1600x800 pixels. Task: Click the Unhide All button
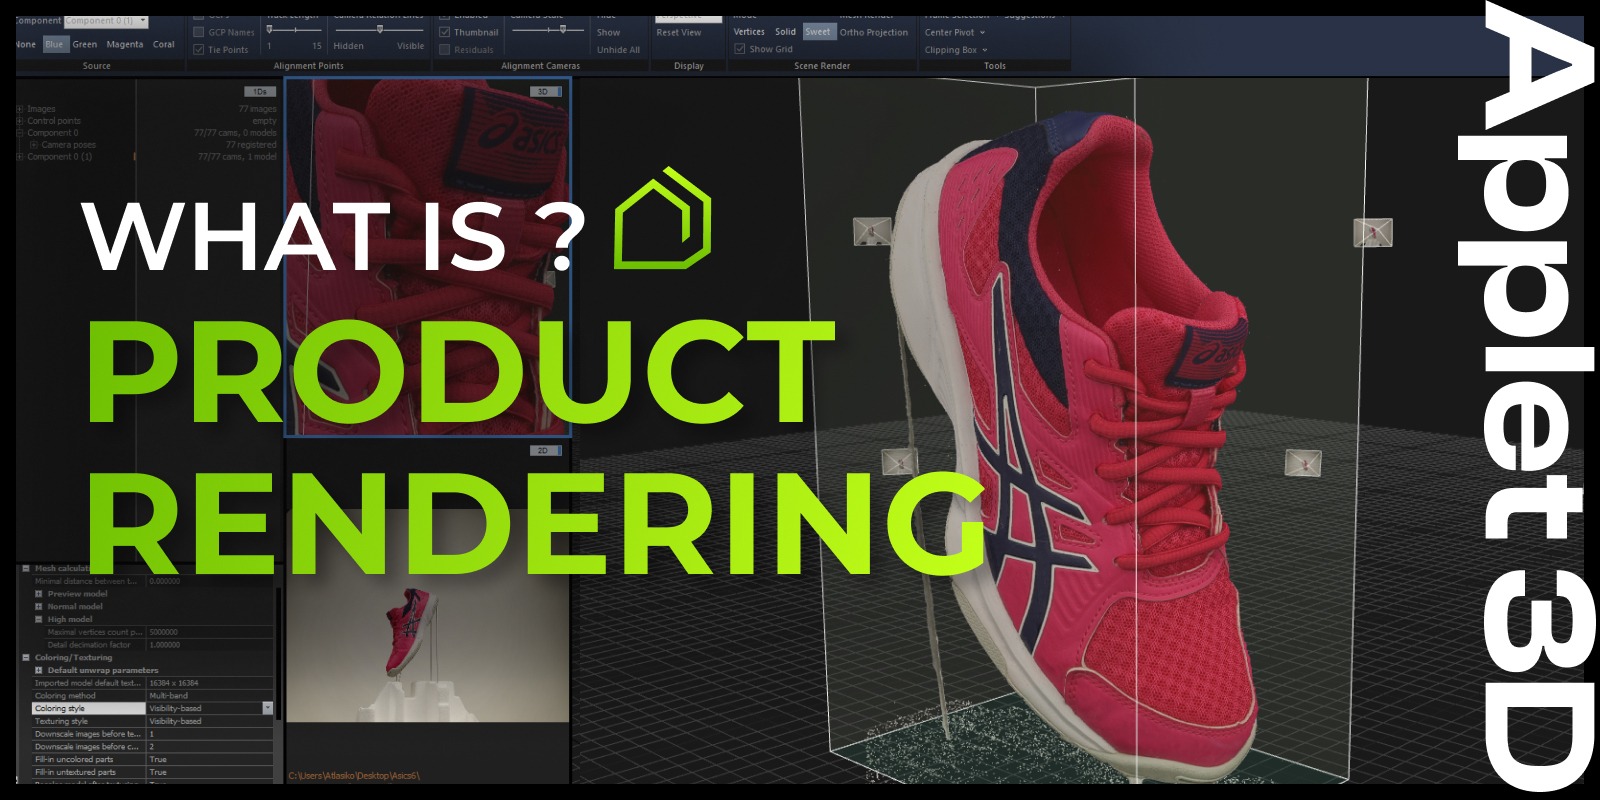[618, 49]
